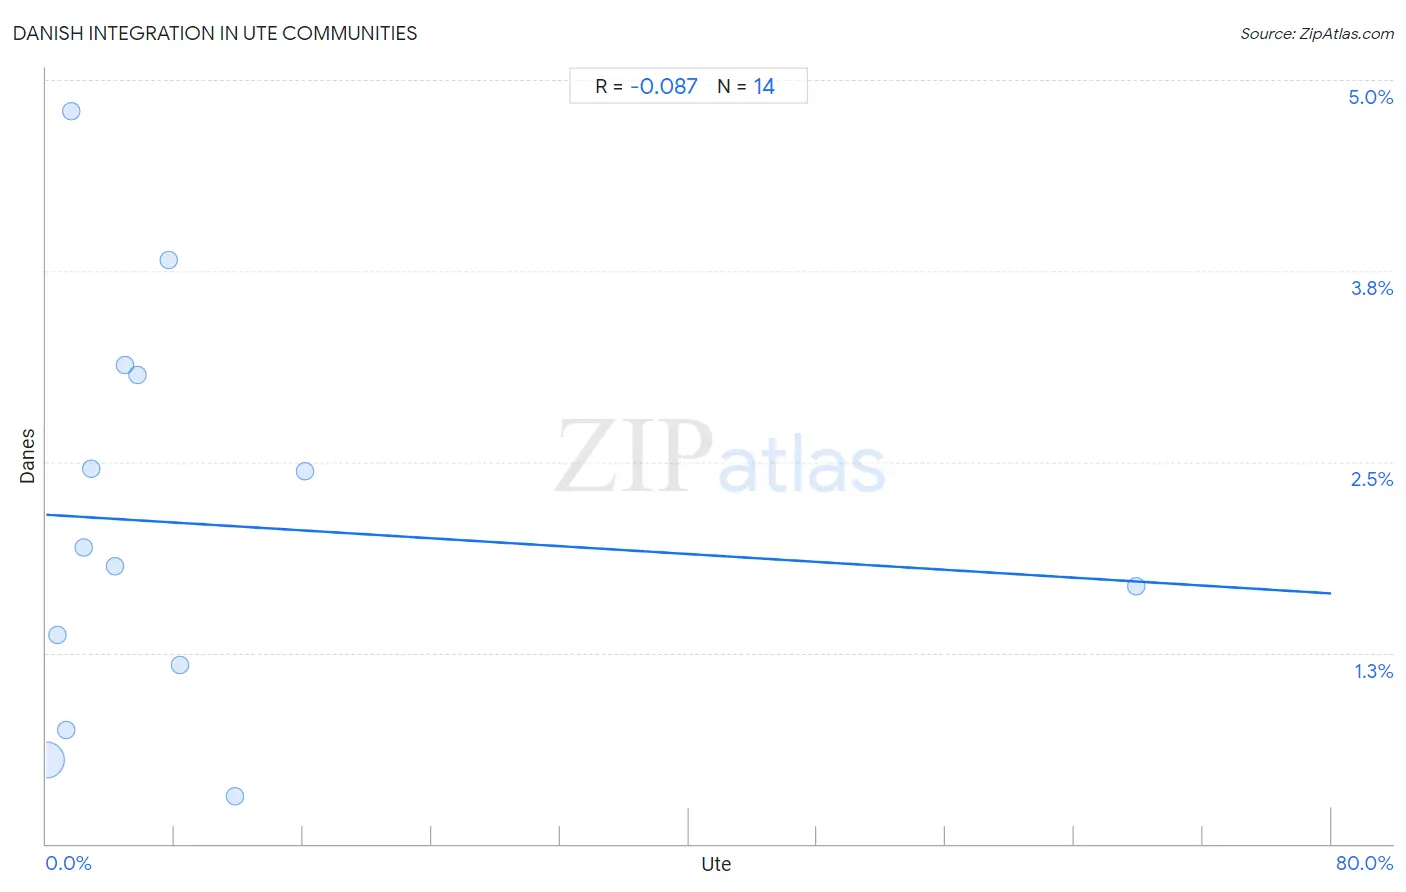Image resolution: width=1406 pixels, height=892 pixels.
Task: Click the Danes y-axis label
Action: [x=27, y=456]
